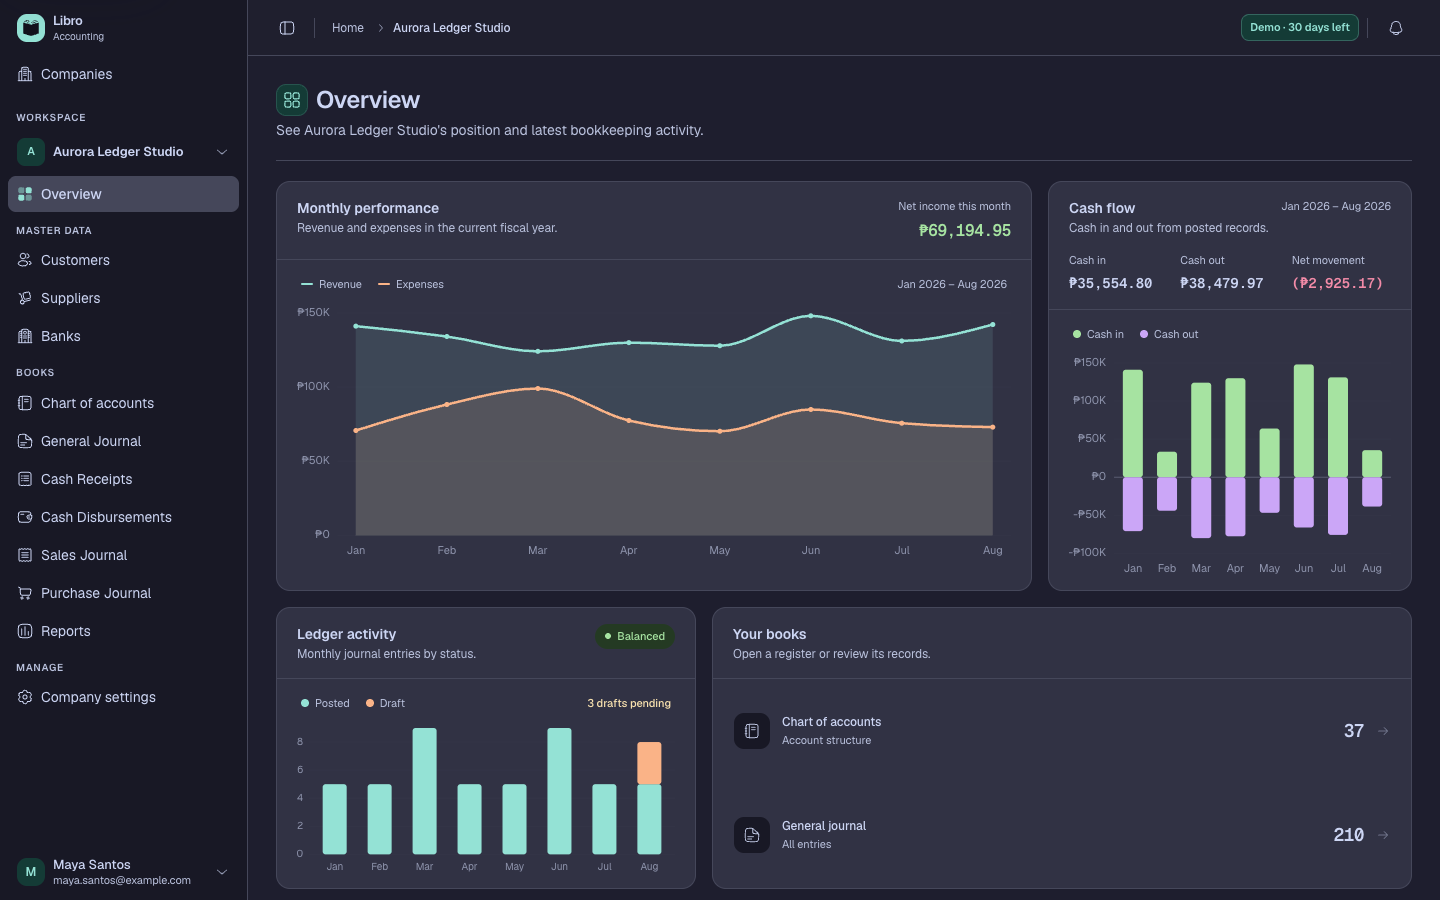Click Maya Santos avatar letter M
This screenshot has height=900, width=1440.
tap(31, 872)
